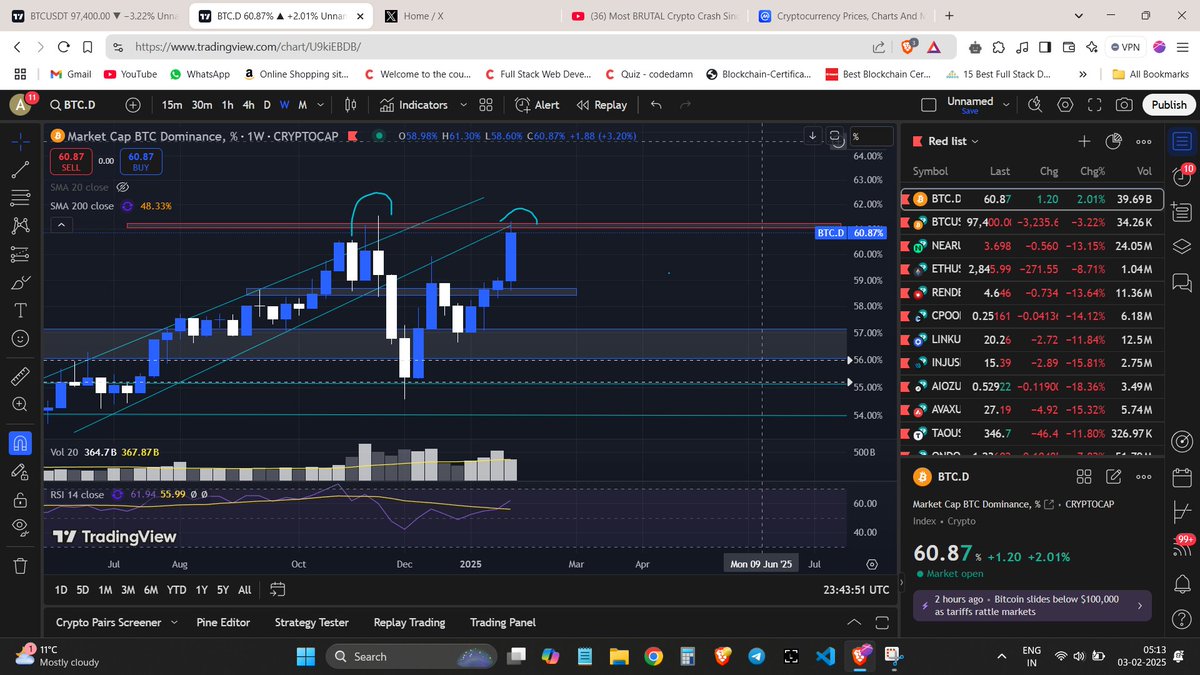Open the Unnamed layout dropdown arrow
The height and width of the screenshot is (675, 1200).
tap(1008, 104)
